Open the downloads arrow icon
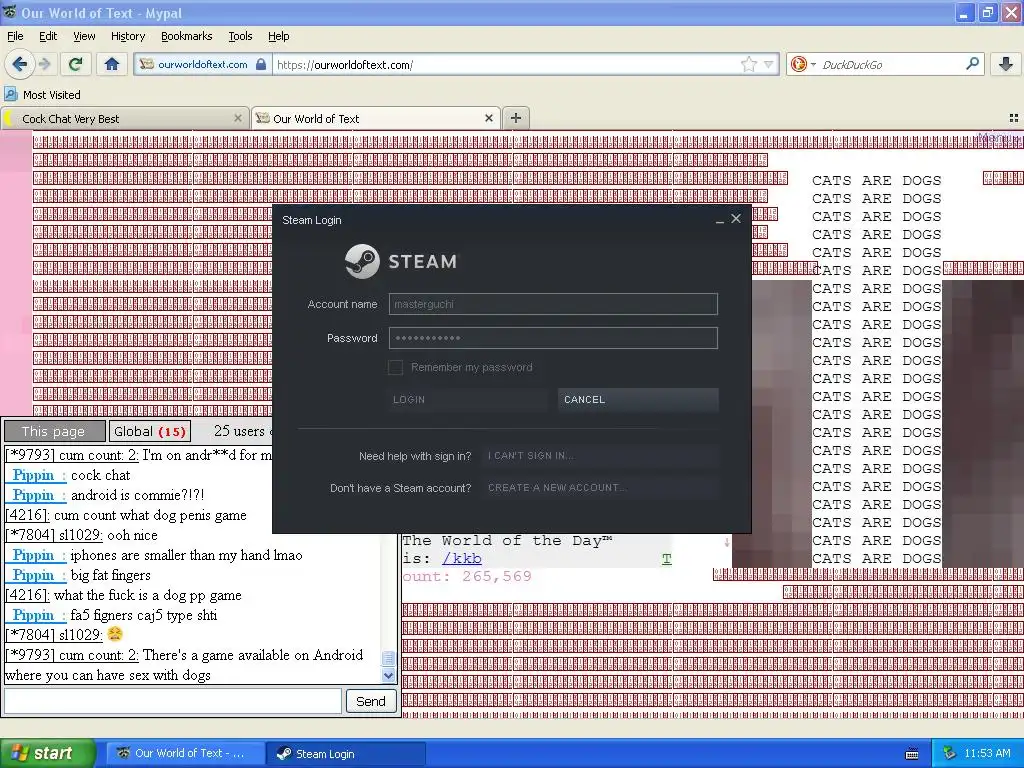1024x768 pixels. (x=1006, y=64)
